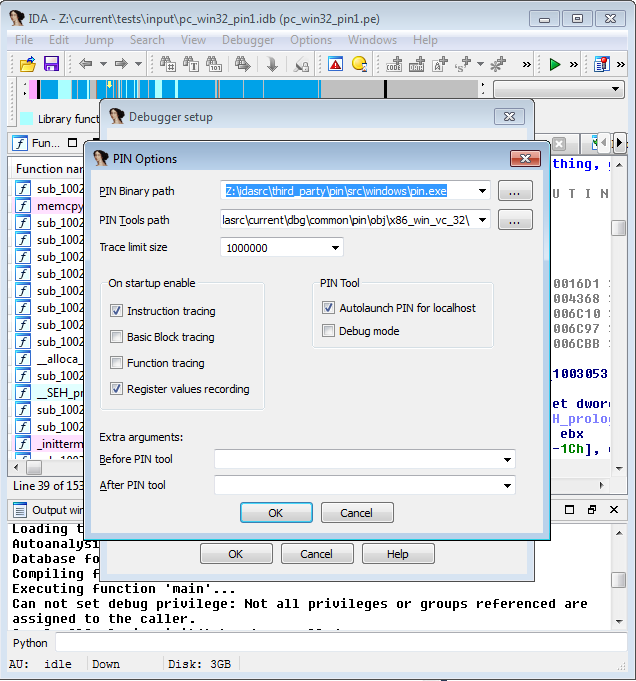Expand the struct icon dropdown arrow

pos(480,64)
